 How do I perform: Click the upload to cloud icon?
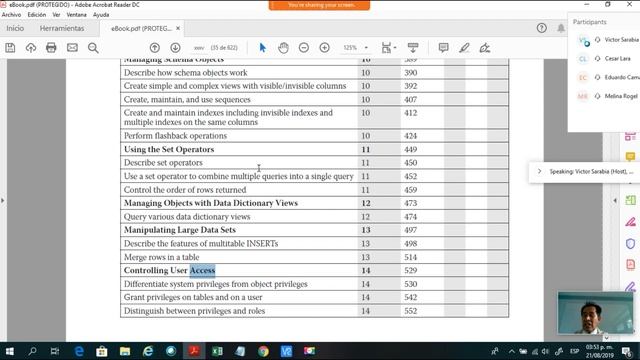click(31, 48)
